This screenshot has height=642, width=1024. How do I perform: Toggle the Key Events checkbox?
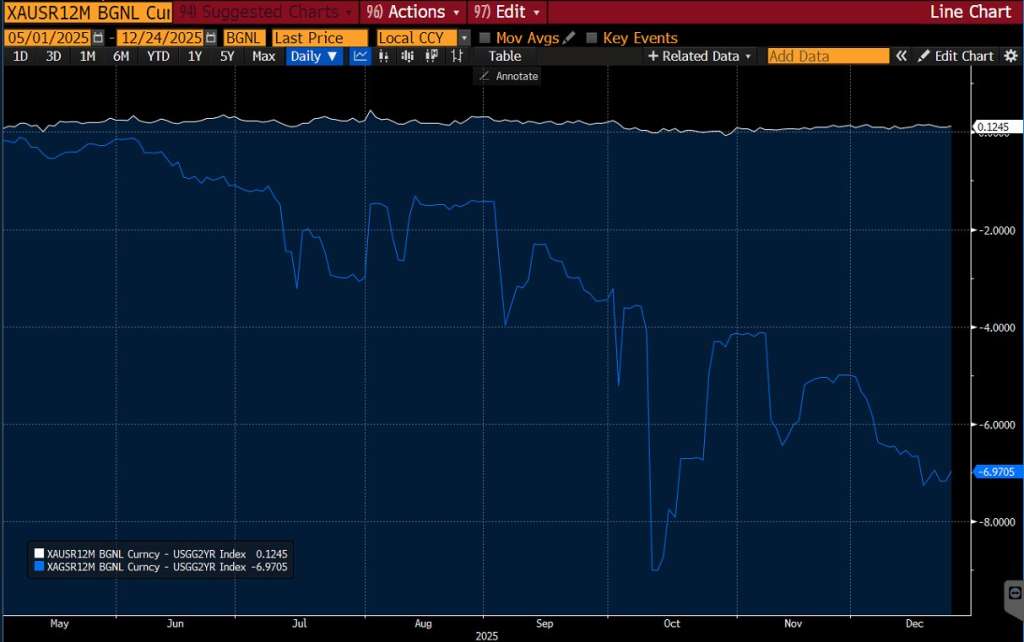coord(592,38)
